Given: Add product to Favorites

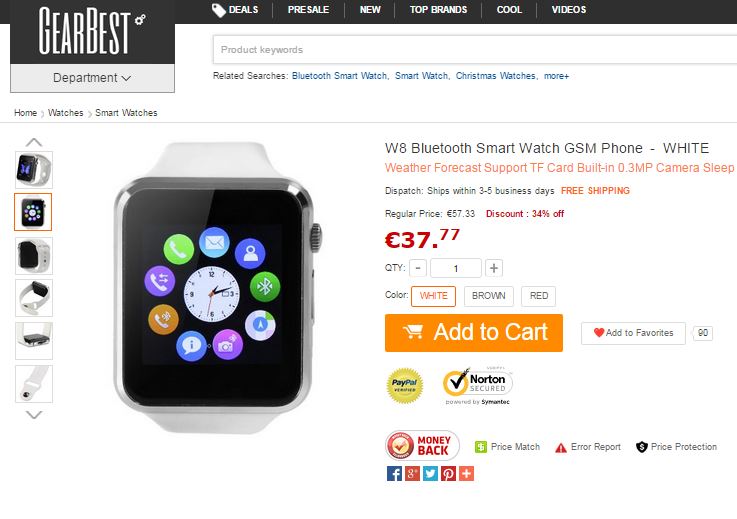Looking at the screenshot, I should pos(633,333).
